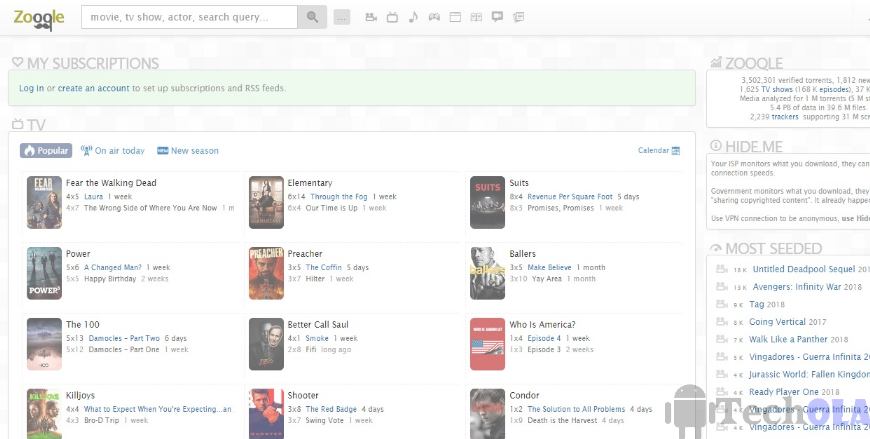Image resolution: width=870 pixels, height=439 pixels.
Task: Open the Power poster thumbnail
Action: (x=44, y=274)
